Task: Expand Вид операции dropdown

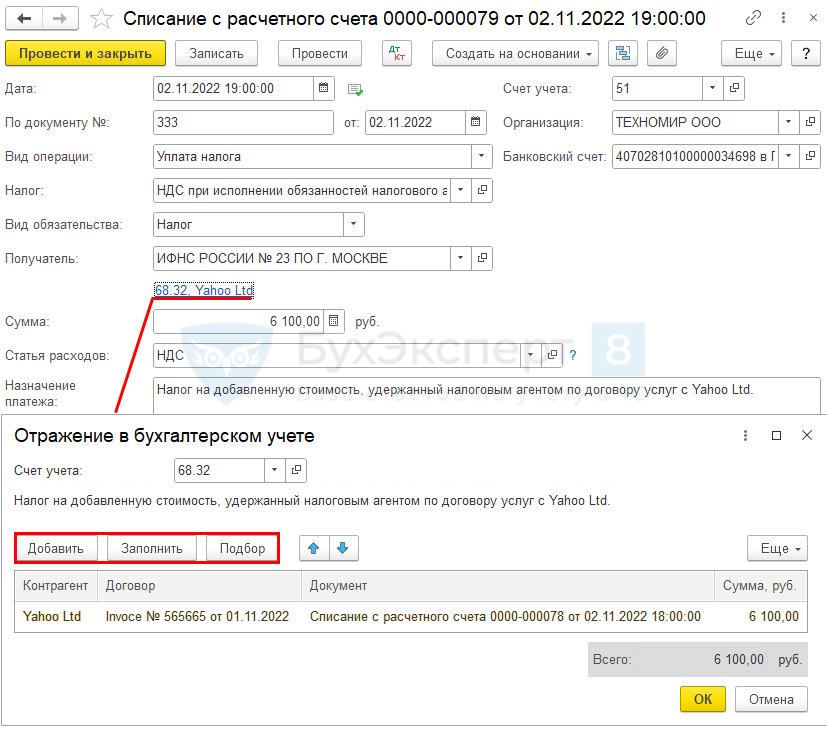Action: [x=482, y=156]
